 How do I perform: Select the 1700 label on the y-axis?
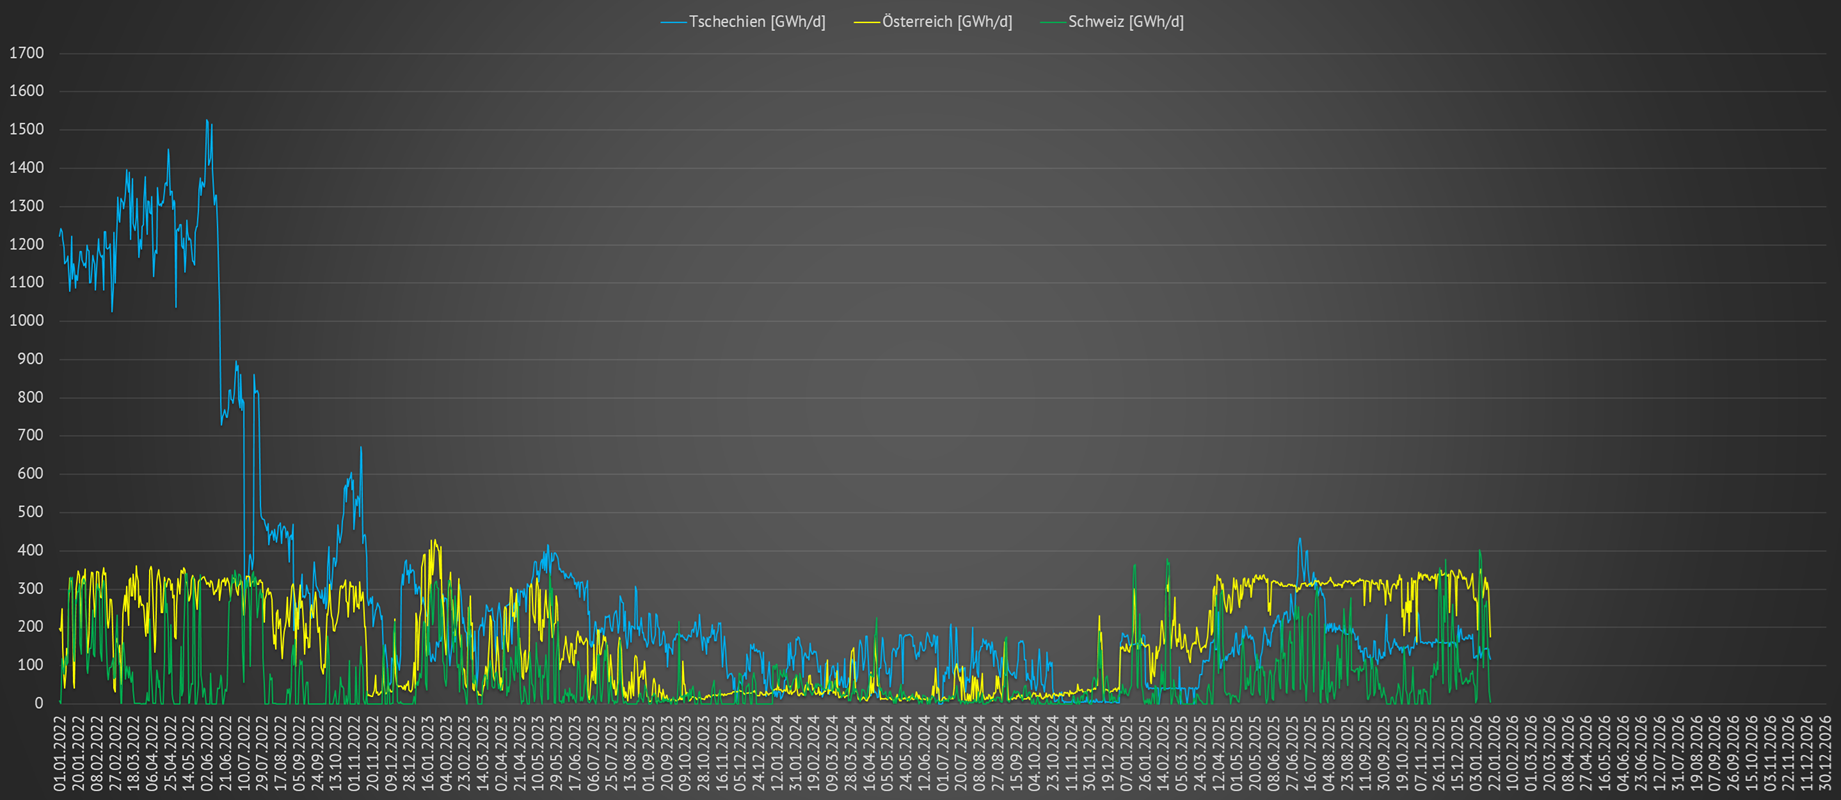(26, 53)
